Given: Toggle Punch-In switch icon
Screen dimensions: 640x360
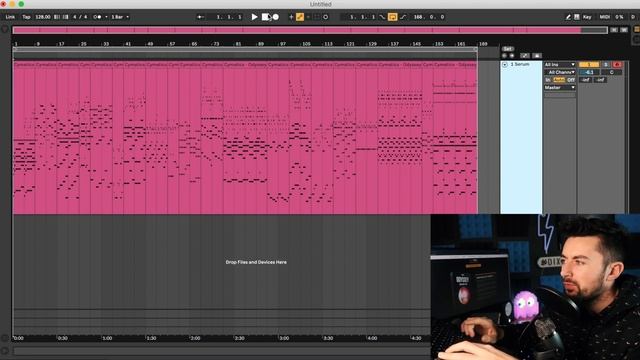Looking at the screenshot, I should coord(382,17).
